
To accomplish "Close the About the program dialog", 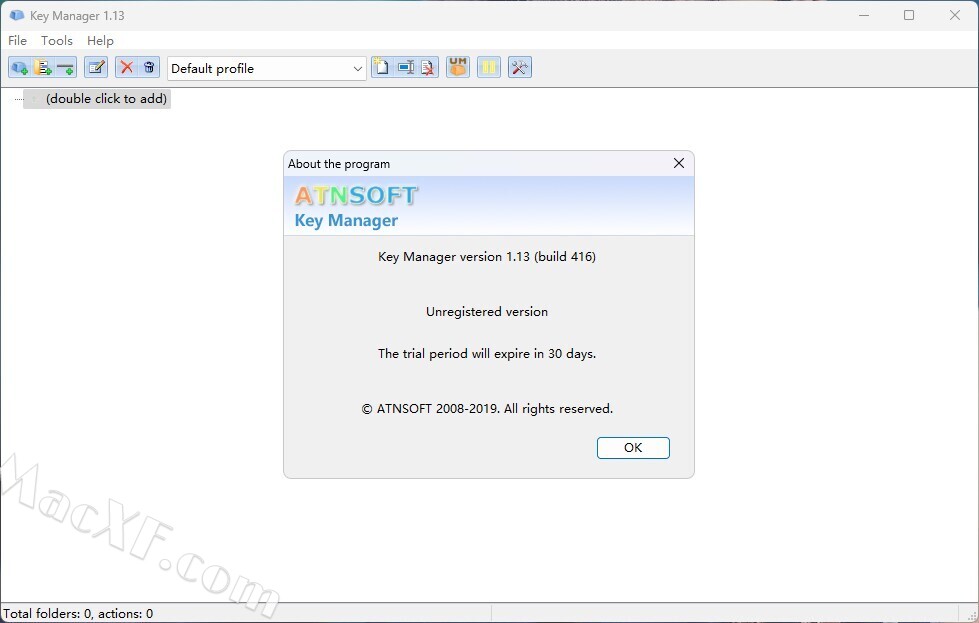I will pos(679,164).
